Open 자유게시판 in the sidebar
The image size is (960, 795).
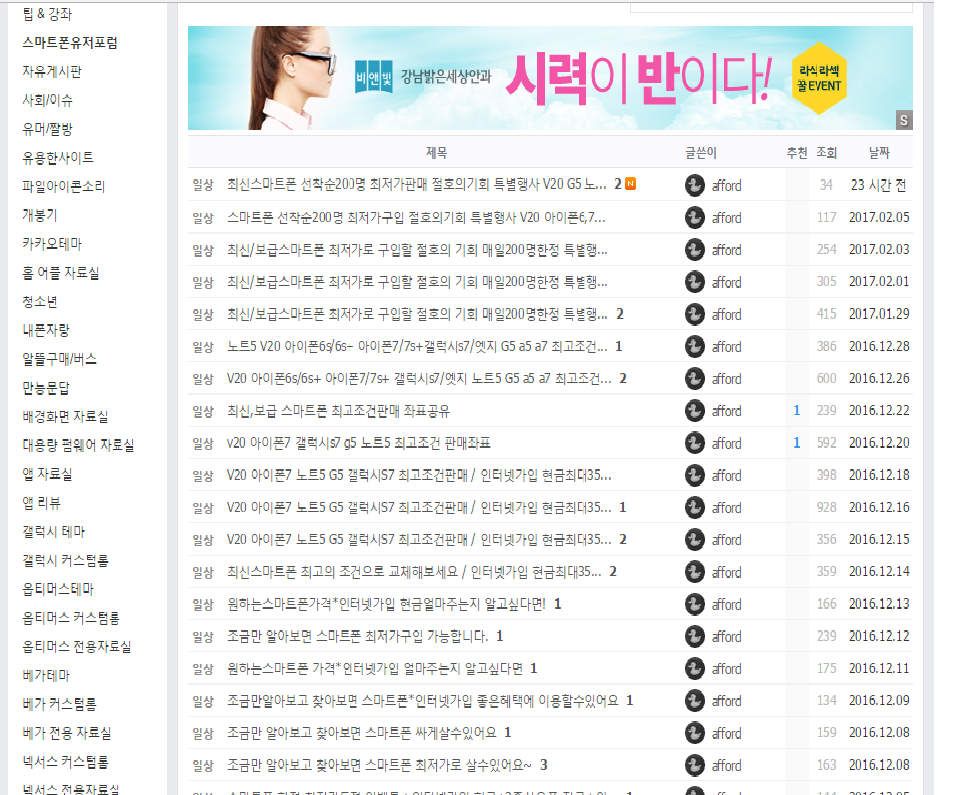pyautogui.click(x=52, y=72)
